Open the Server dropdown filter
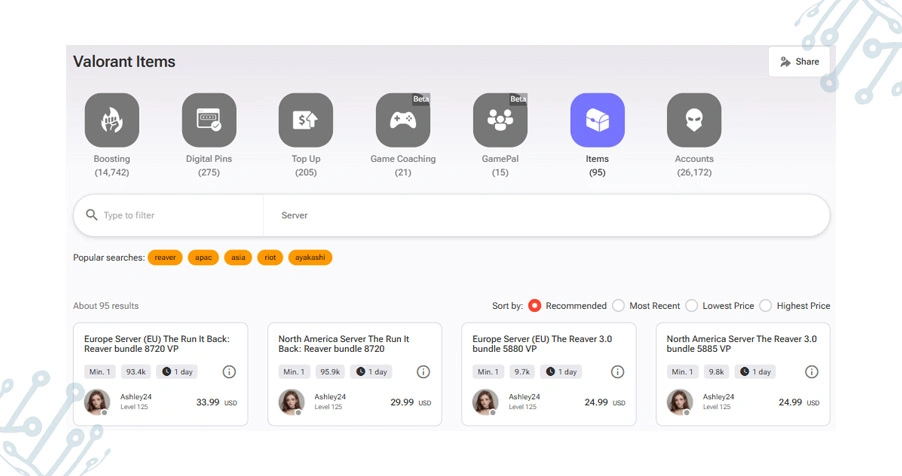Image resolution: width=902 pixels, height=476 pixels. click(545, 215)
